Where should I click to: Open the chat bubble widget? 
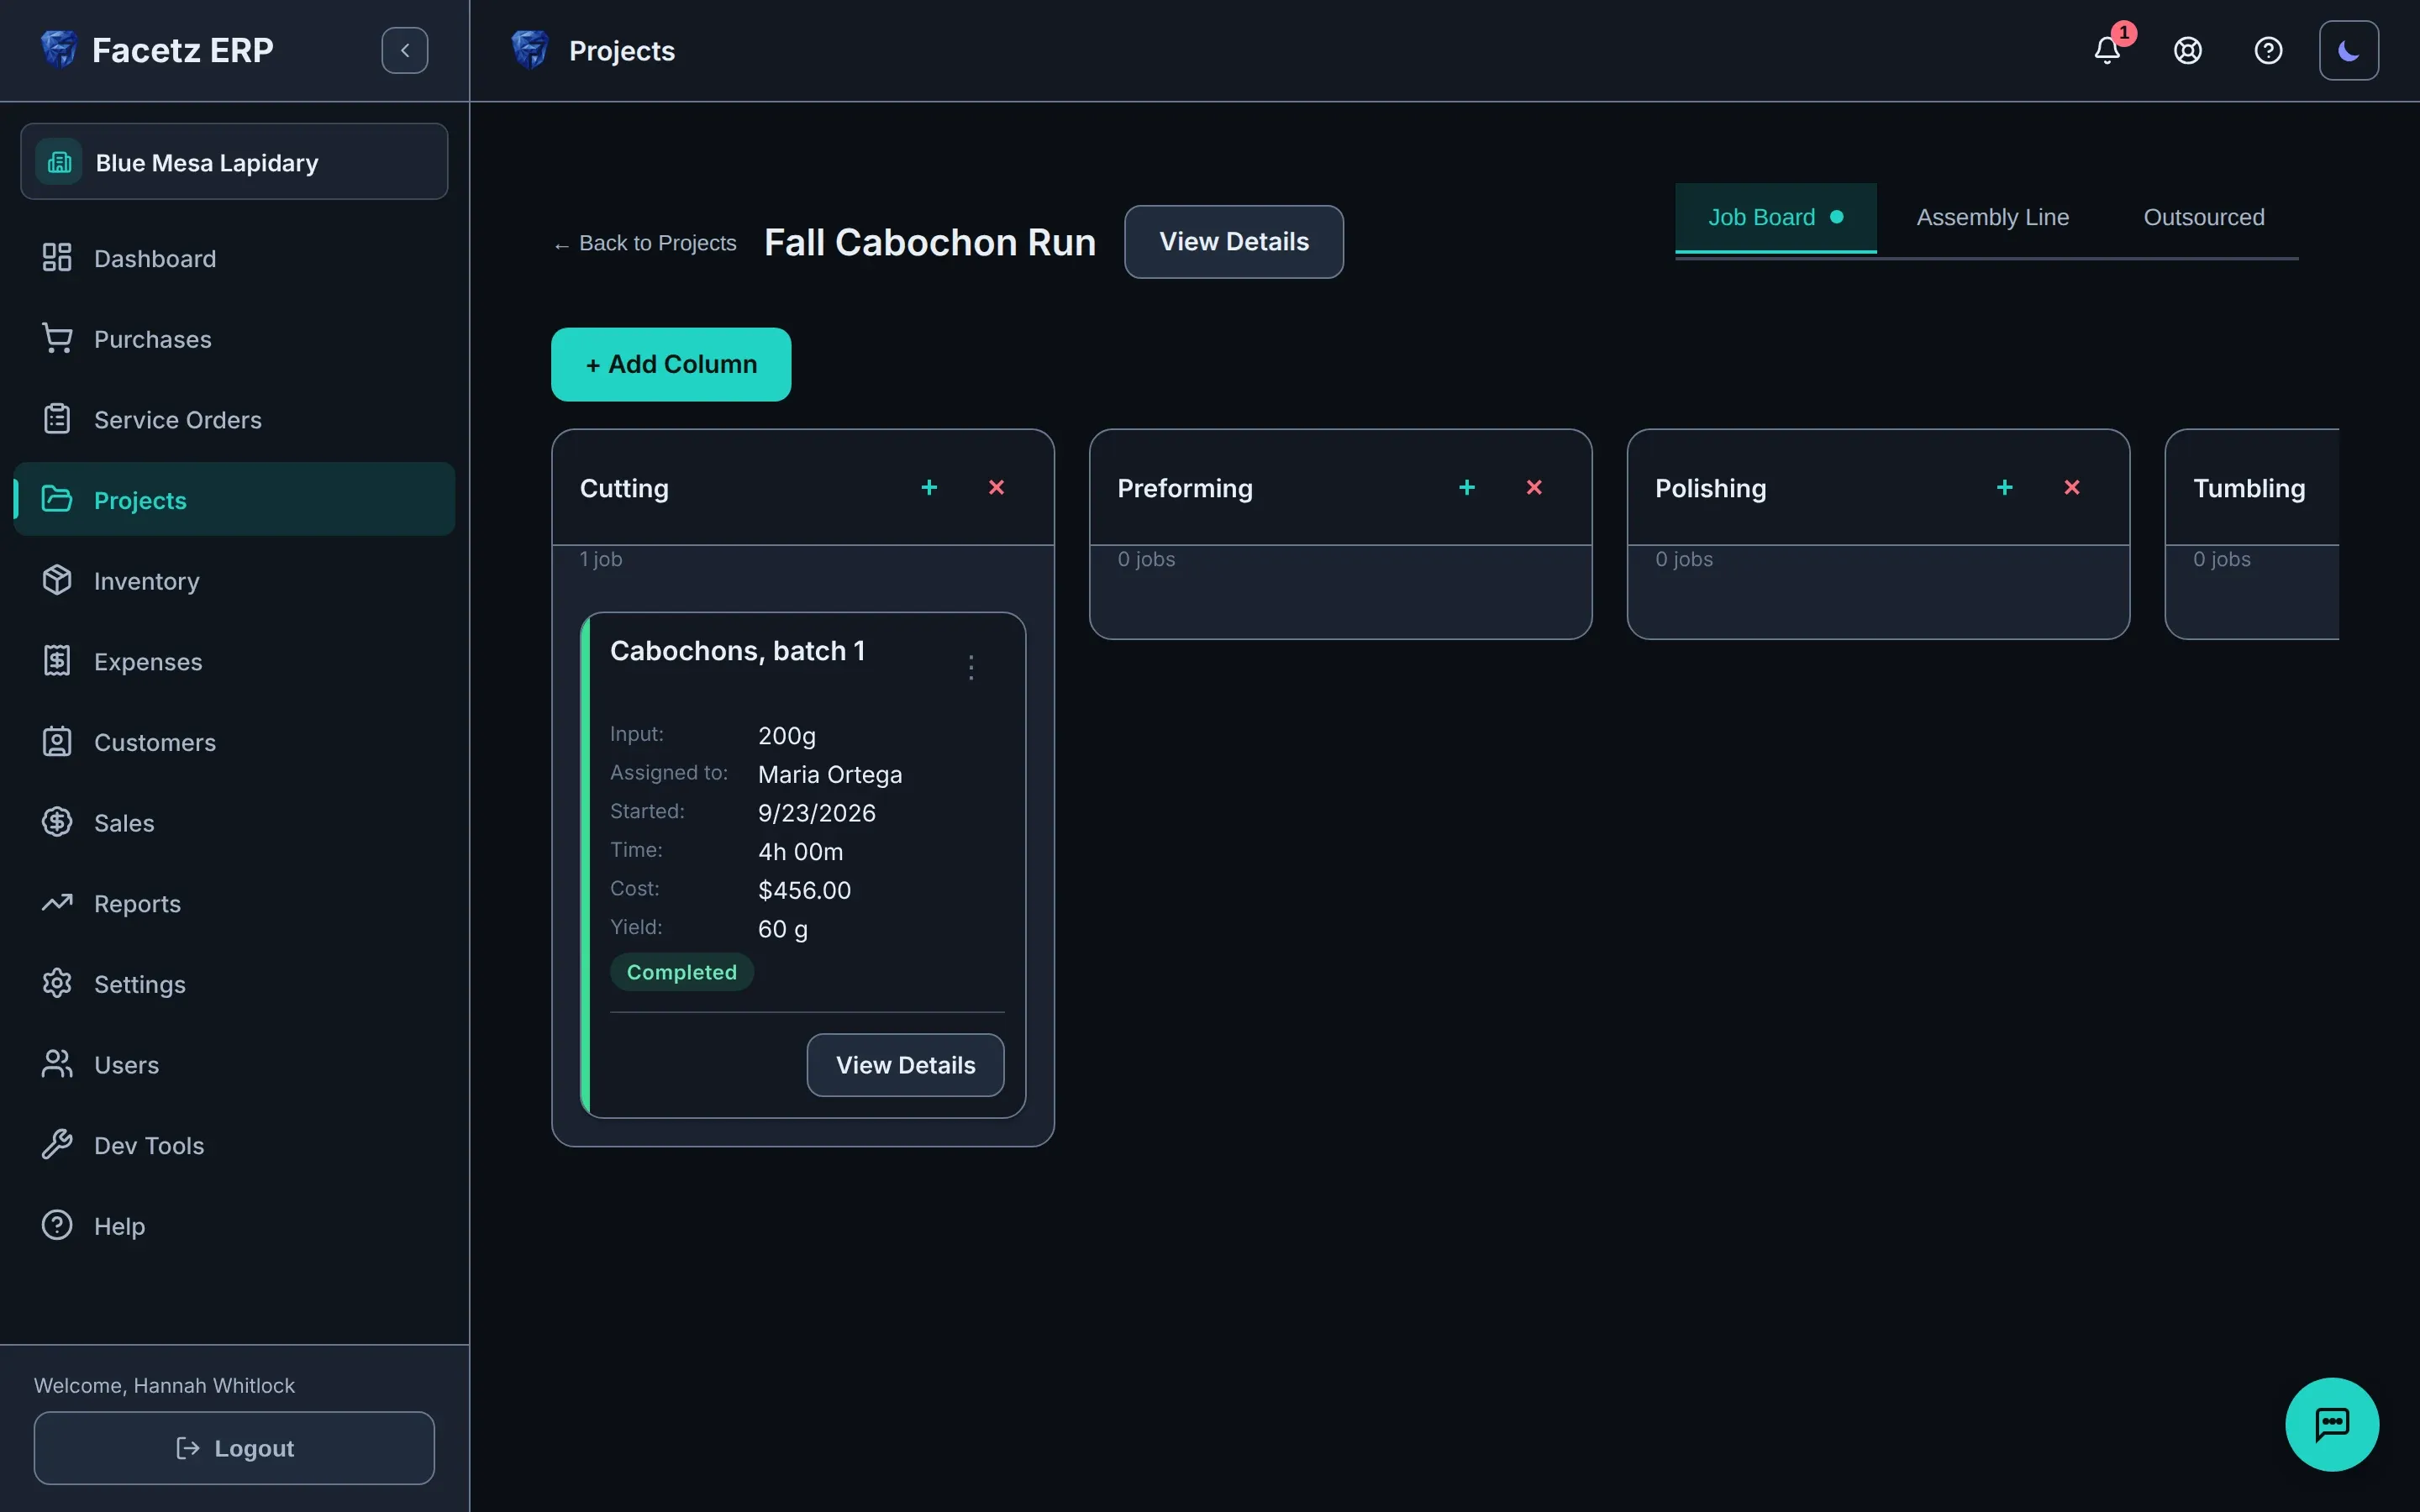pos(2331,1423)
